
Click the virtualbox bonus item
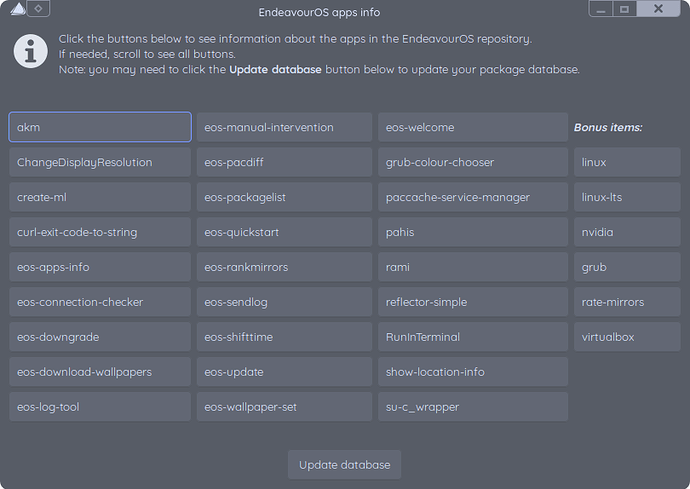pyautogui.click(x=627, y=337)
